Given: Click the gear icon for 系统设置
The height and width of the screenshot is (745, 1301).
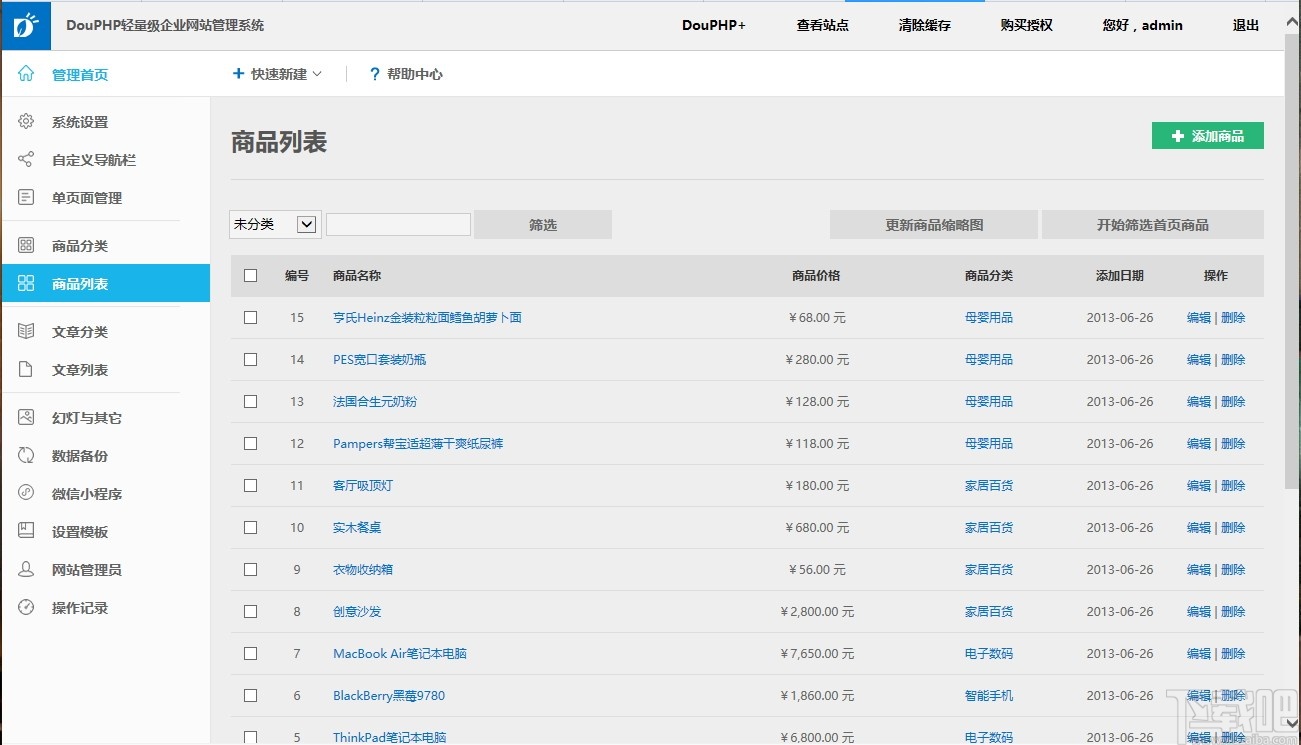Looking at the screenshot, I should (26, 122).
